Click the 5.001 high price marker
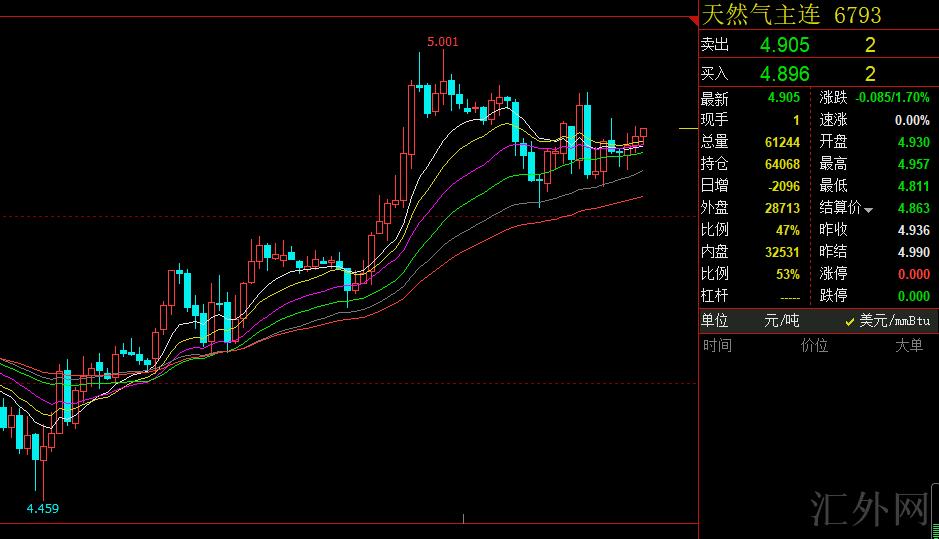 [442, 41]
